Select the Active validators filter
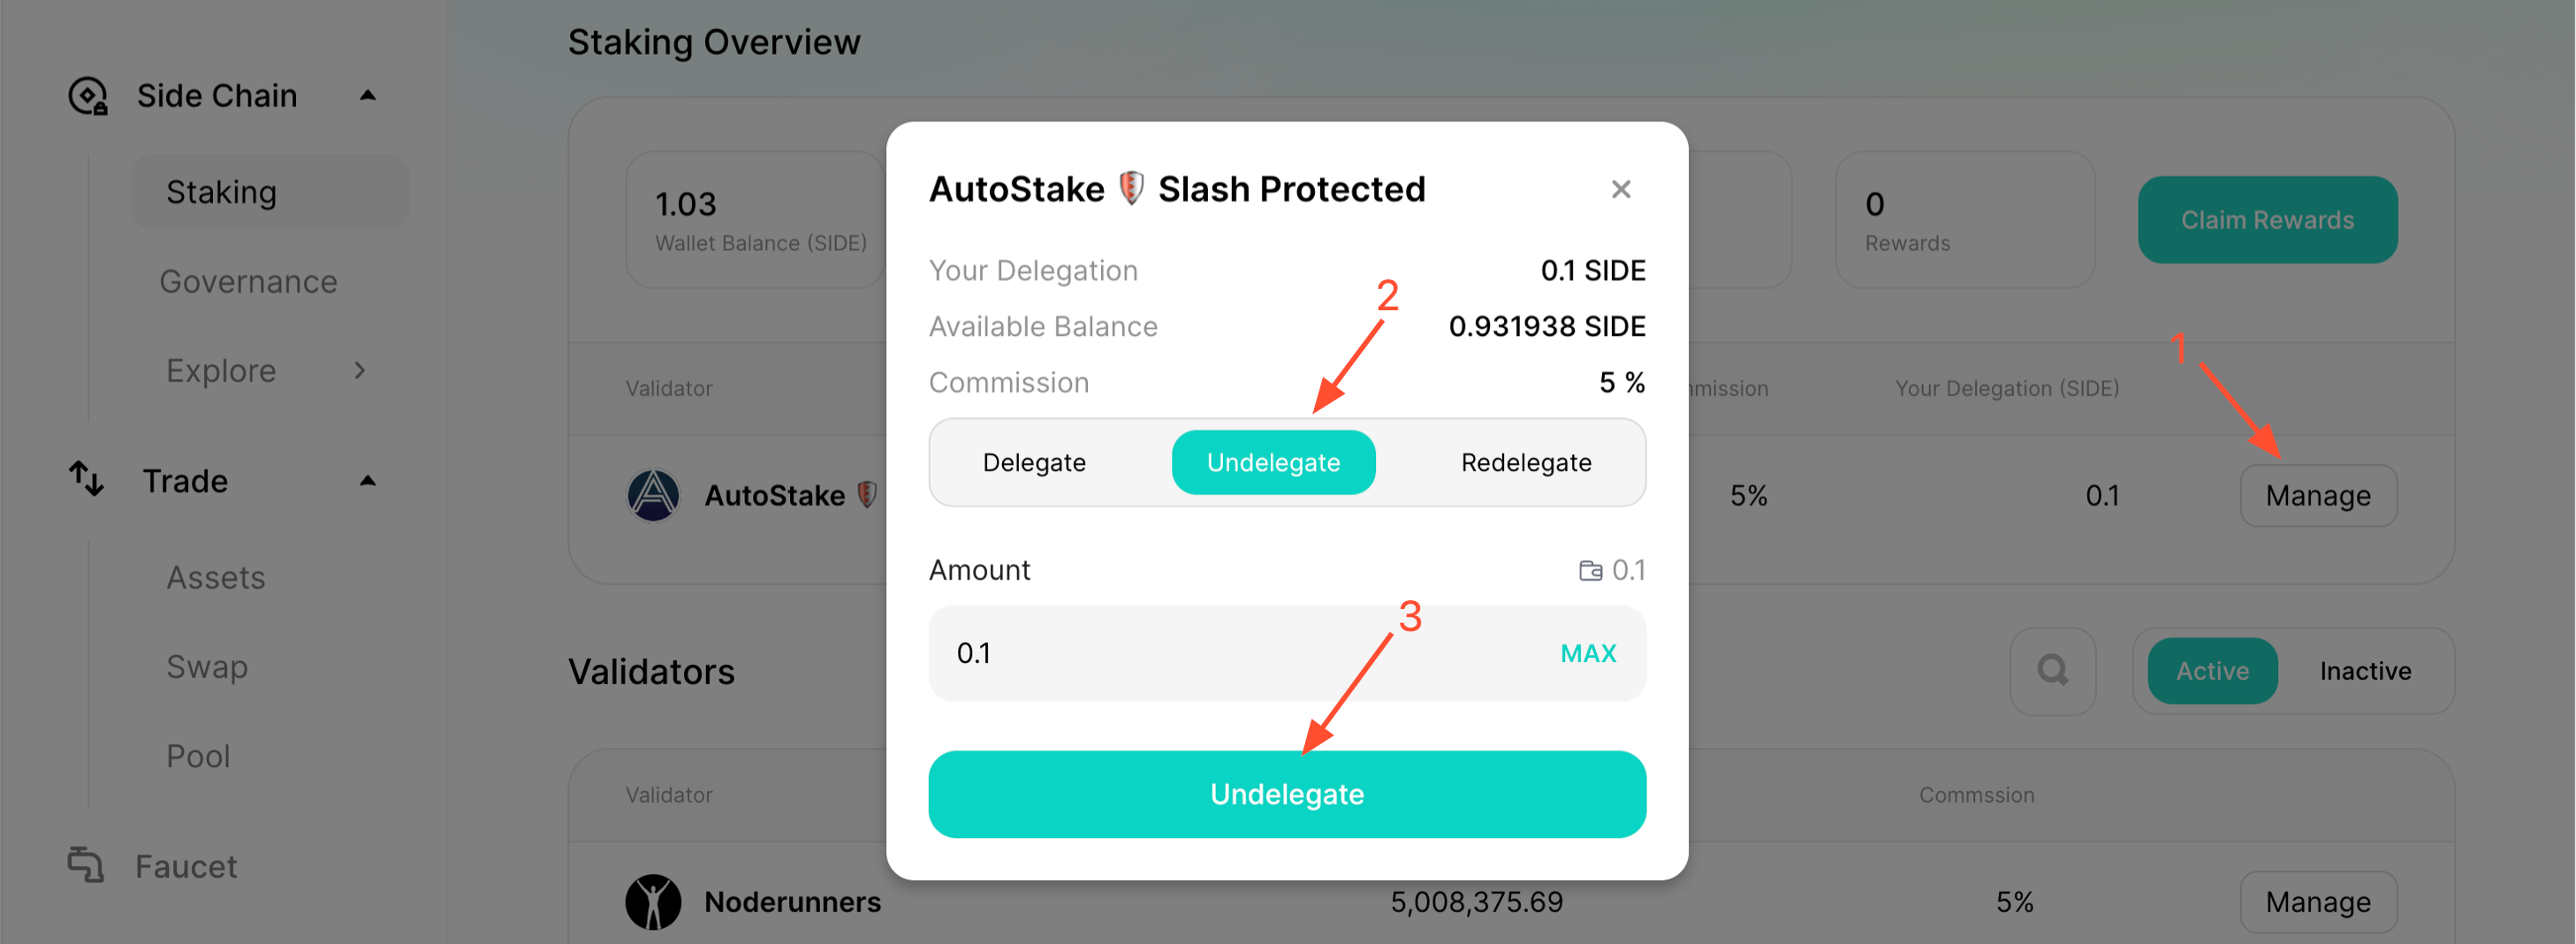This screenshot has width=2576, height=944. (2212, 671)
